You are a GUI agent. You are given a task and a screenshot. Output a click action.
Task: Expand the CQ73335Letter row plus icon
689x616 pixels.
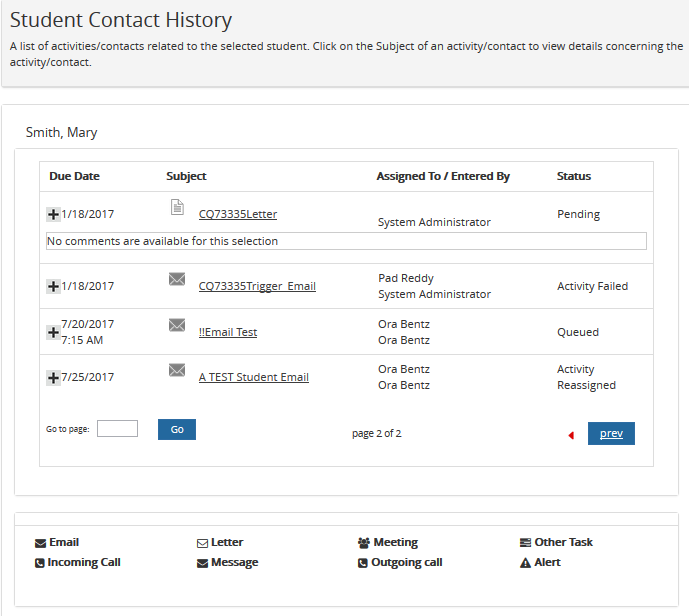click(x=53, y=214)
